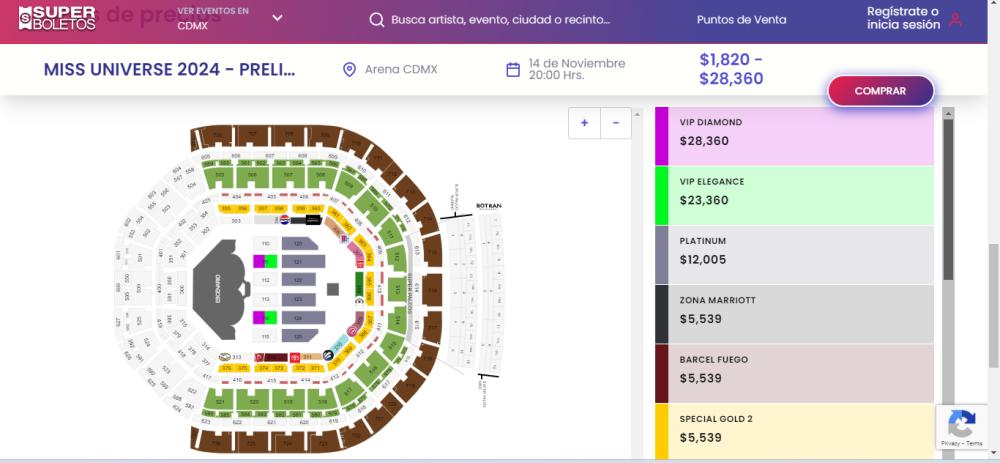Viewport: 1000px width, 463px height.
Task: Click the scroll up arrow on price list
Action: click(x=948, y=114)
